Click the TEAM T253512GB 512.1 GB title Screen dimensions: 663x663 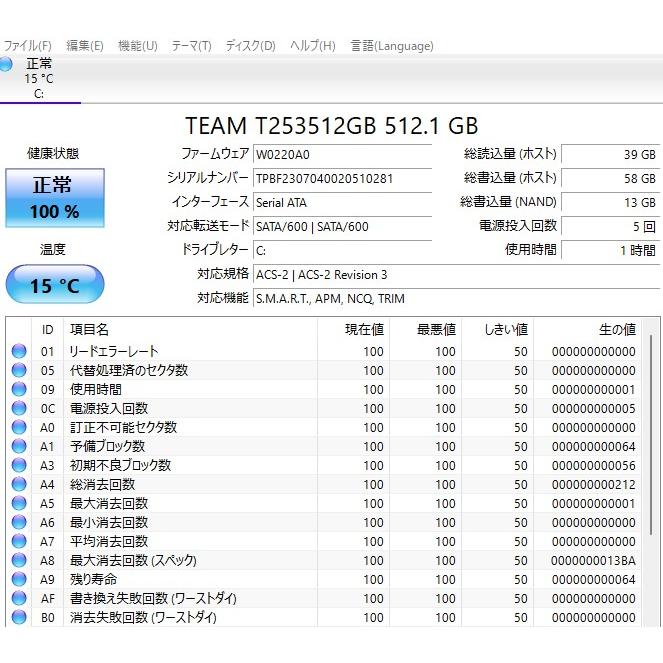coord(332,126)
